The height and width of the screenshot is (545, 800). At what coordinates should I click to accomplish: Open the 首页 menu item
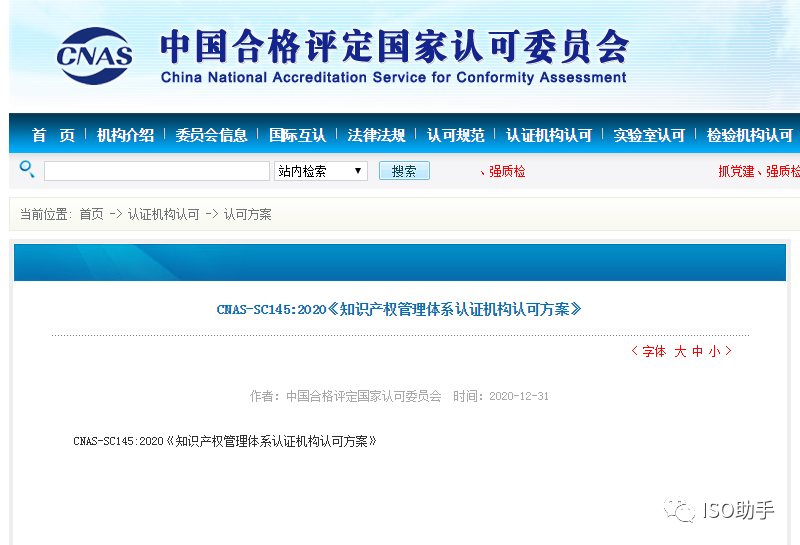click(53, 135)
